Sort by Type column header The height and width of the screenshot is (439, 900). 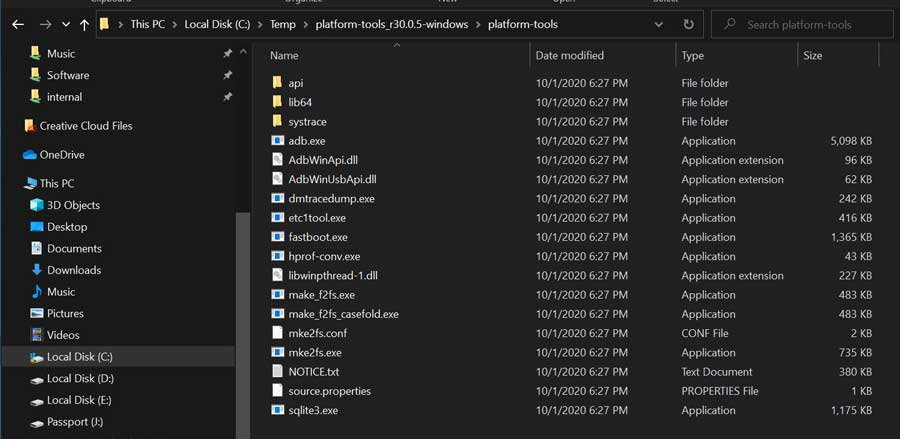pyautogui.click(x=693, y=56)
